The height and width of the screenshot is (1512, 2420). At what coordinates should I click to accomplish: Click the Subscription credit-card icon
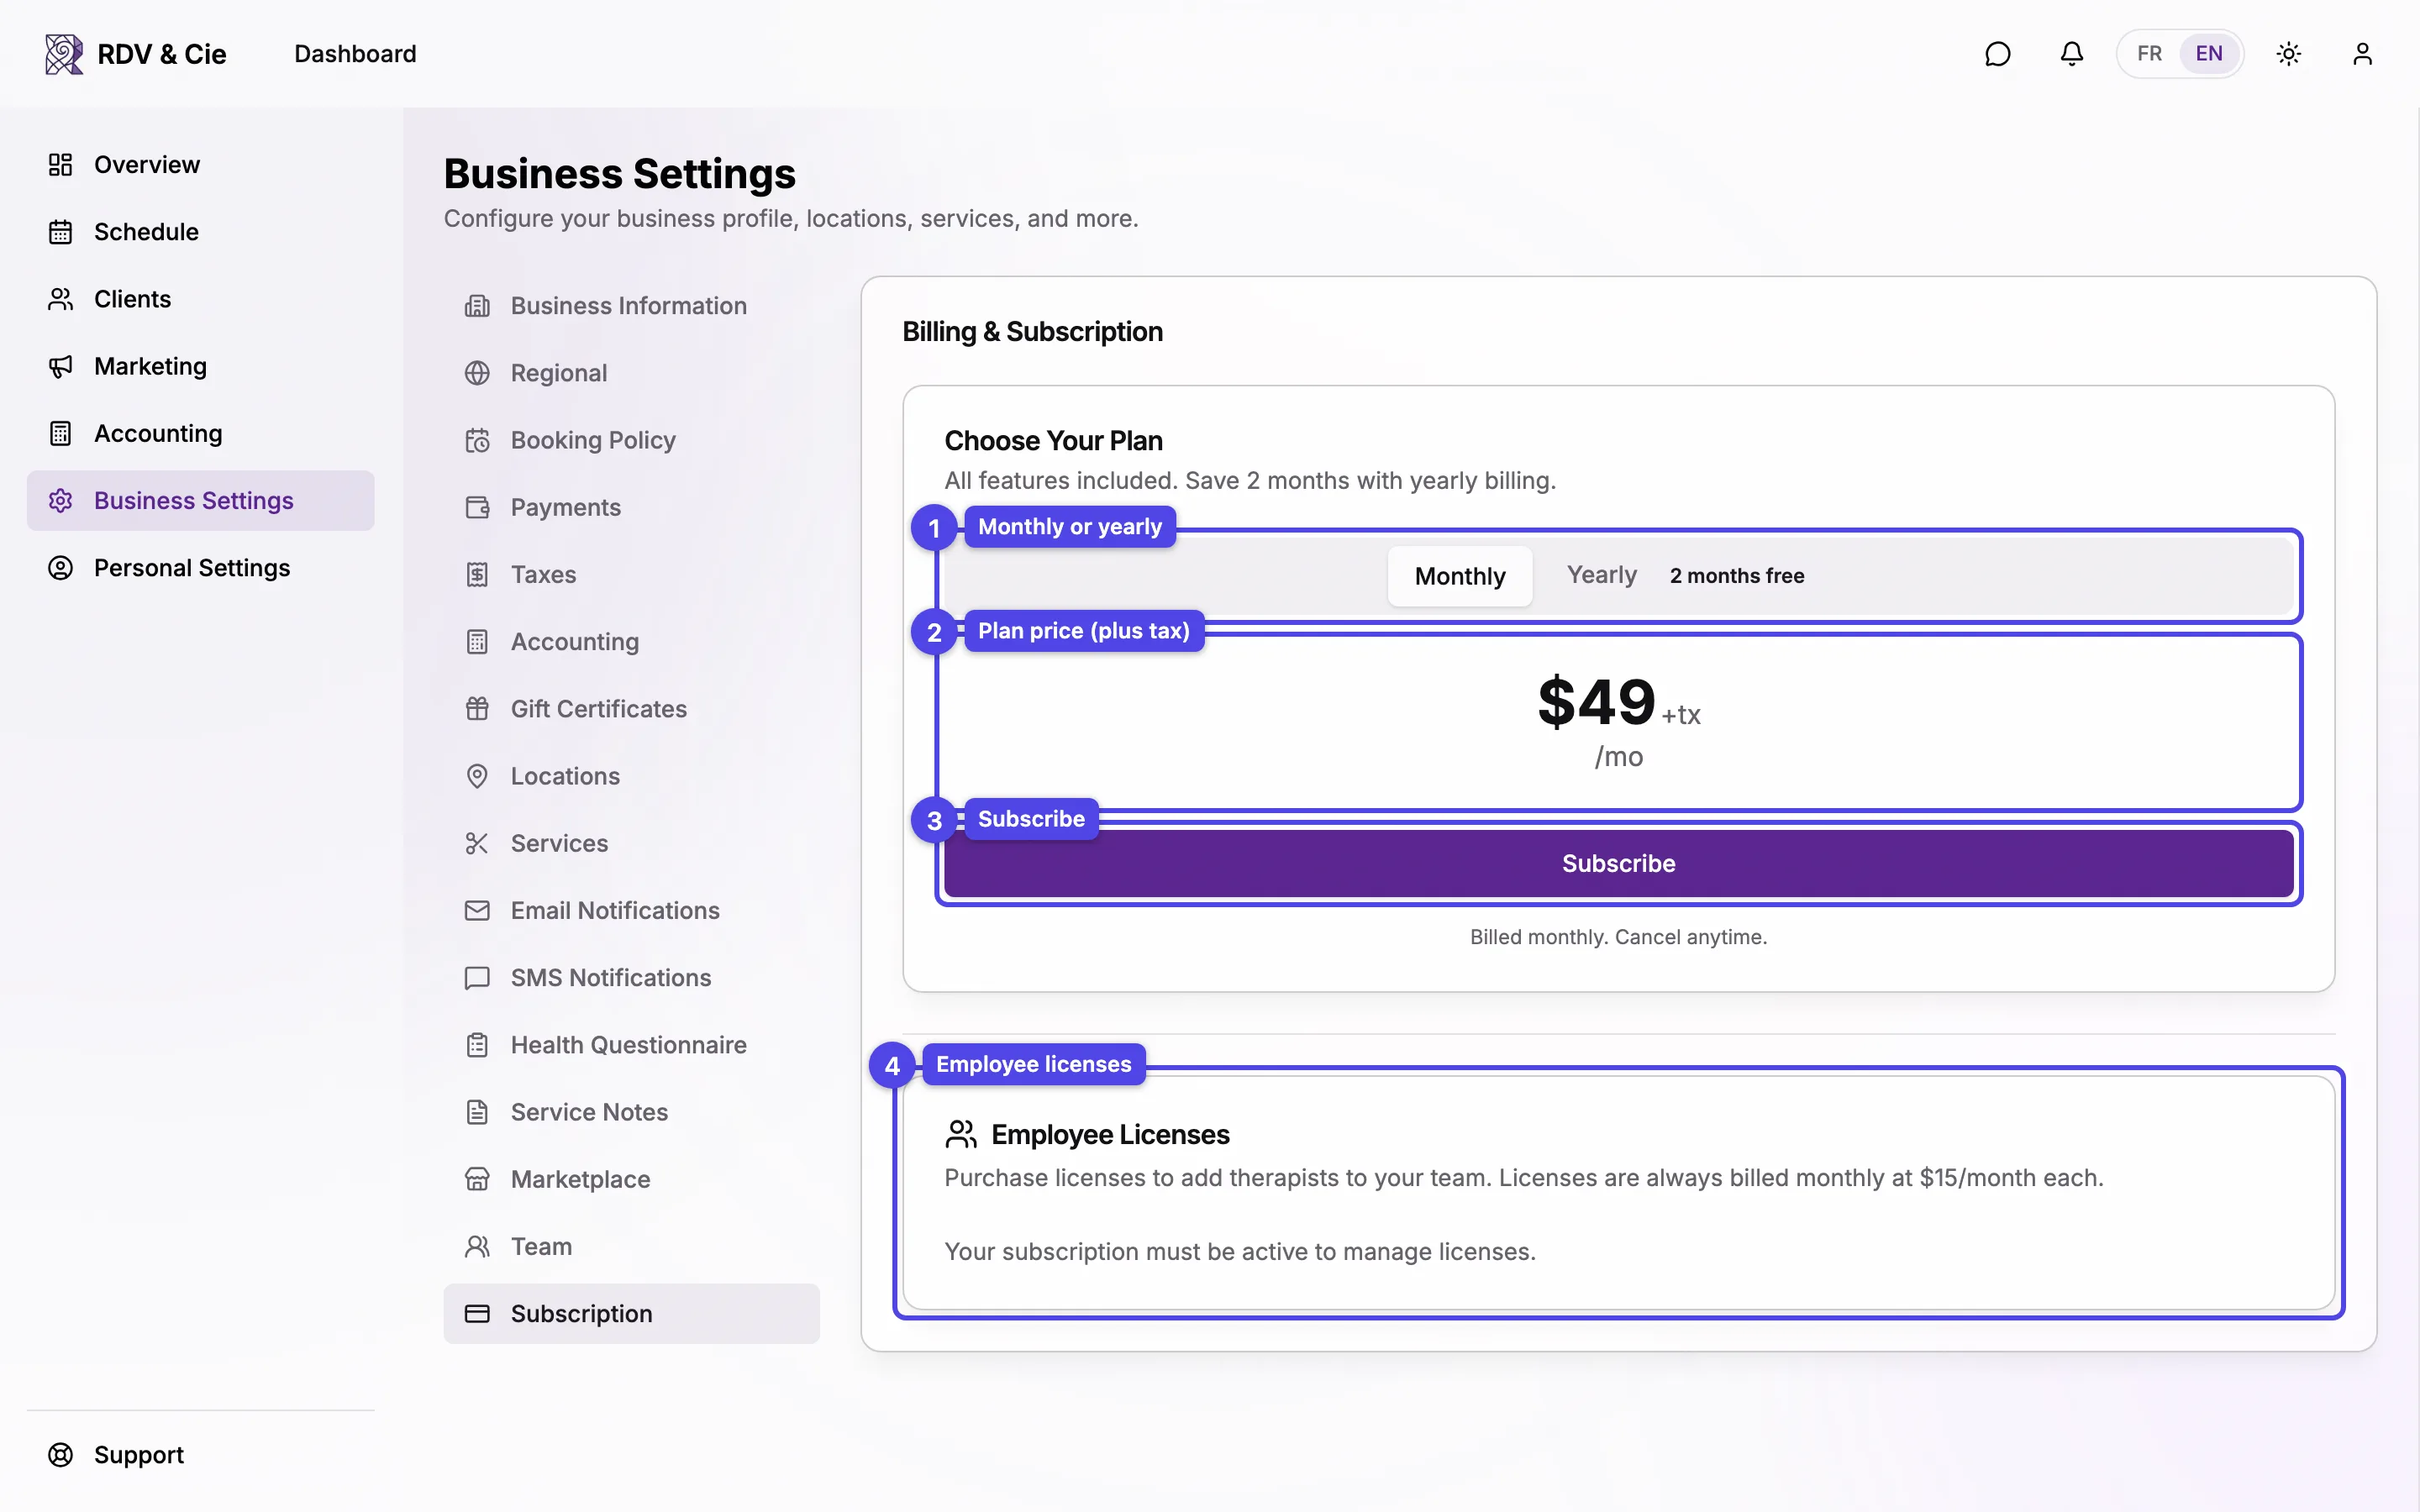click(x=477, y=1314)
